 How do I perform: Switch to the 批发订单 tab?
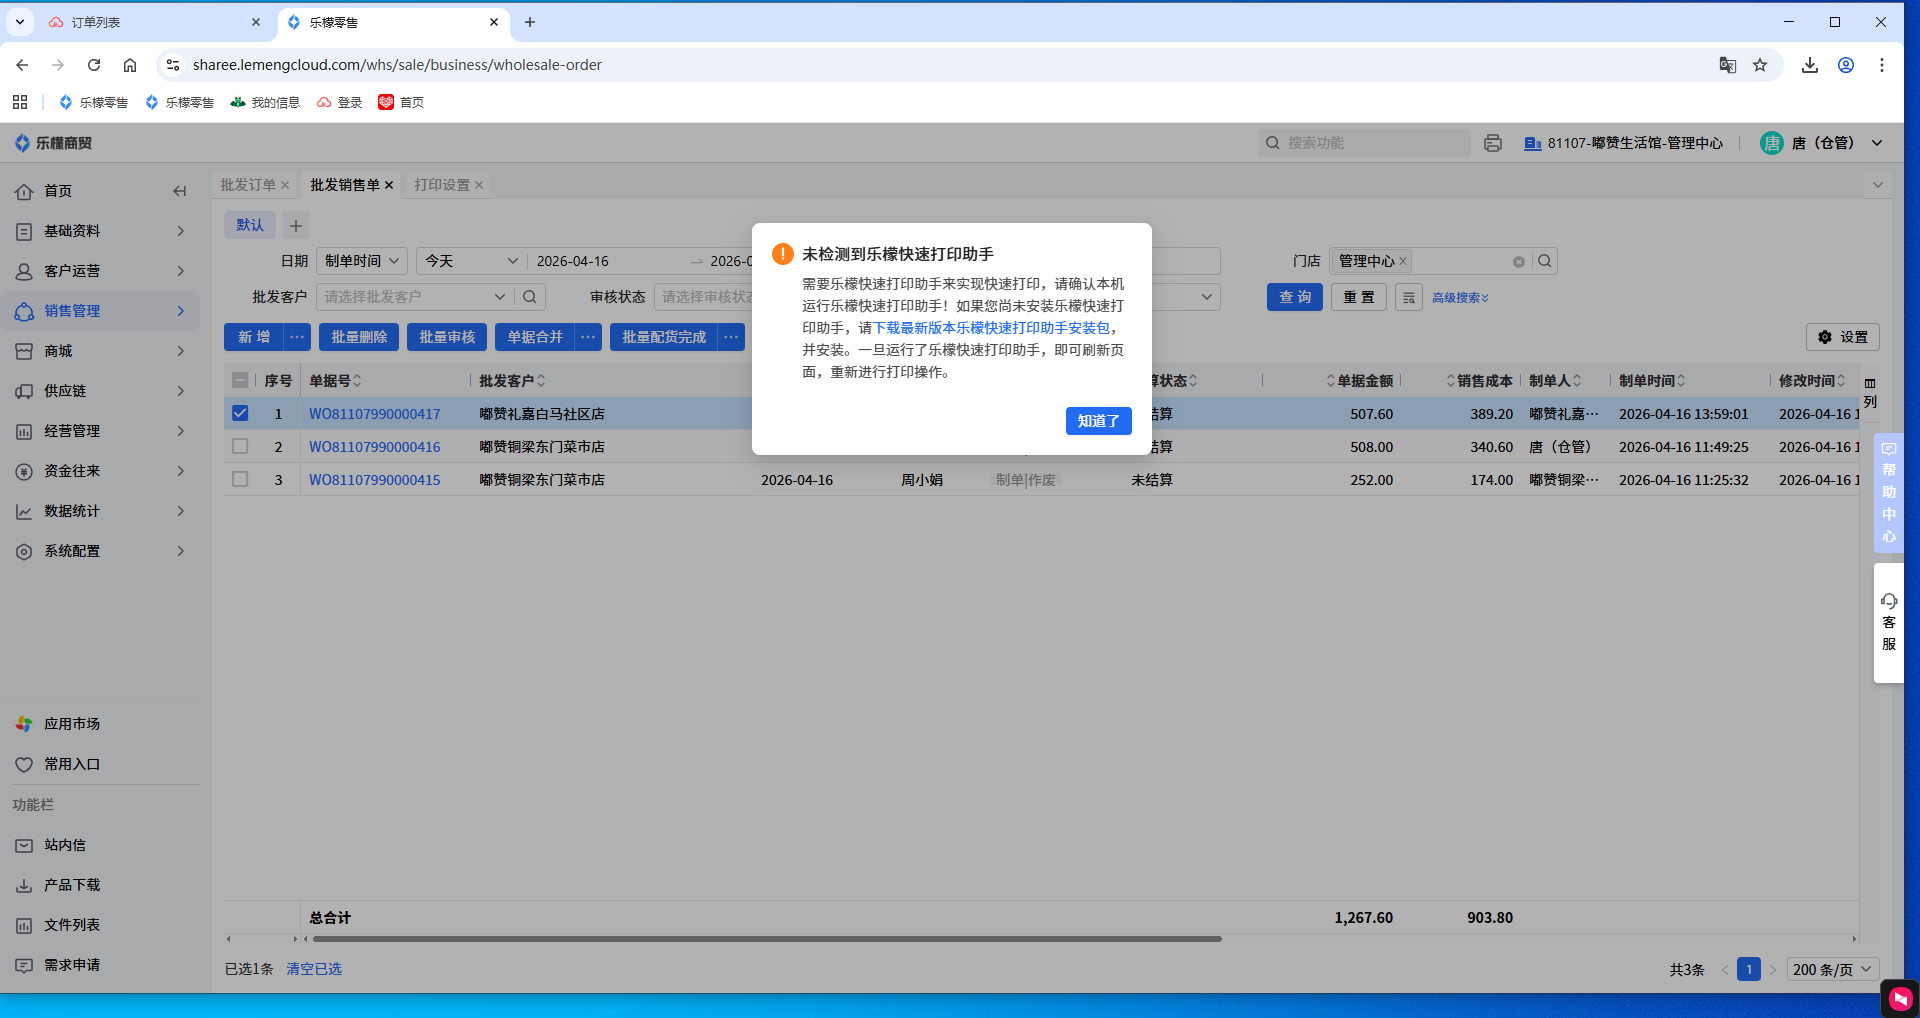[247, 185]
